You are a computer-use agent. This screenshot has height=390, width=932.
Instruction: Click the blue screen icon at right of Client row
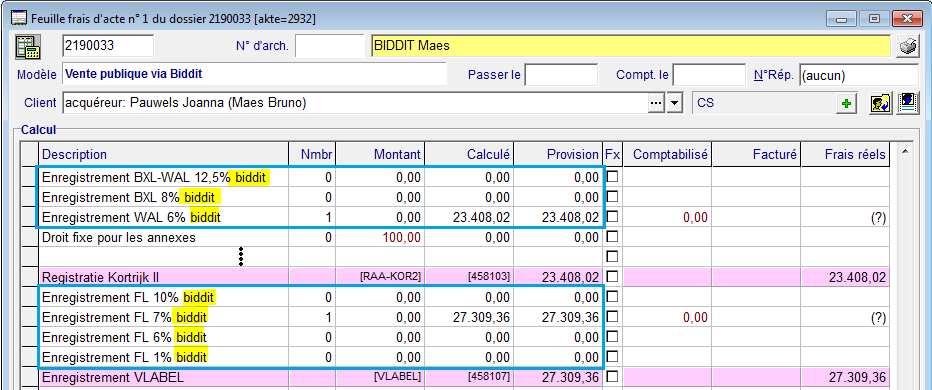[x=907, y=103]
